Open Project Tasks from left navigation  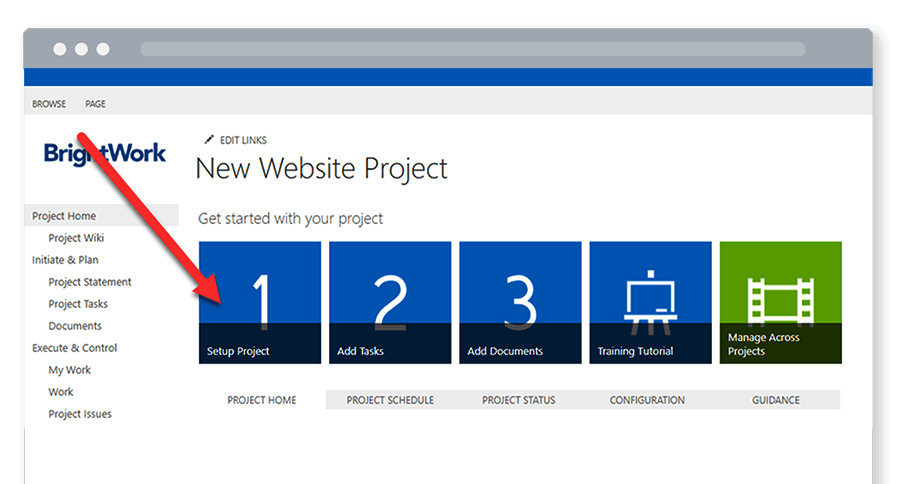(78, 304)
